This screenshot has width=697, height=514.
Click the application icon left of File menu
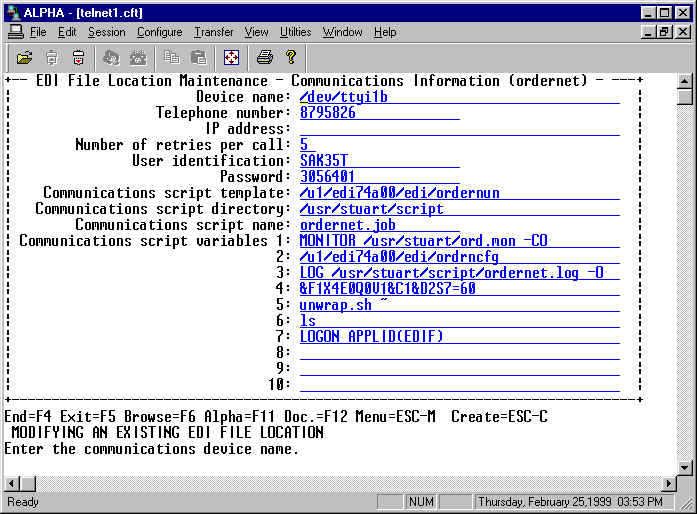(15, 32)
